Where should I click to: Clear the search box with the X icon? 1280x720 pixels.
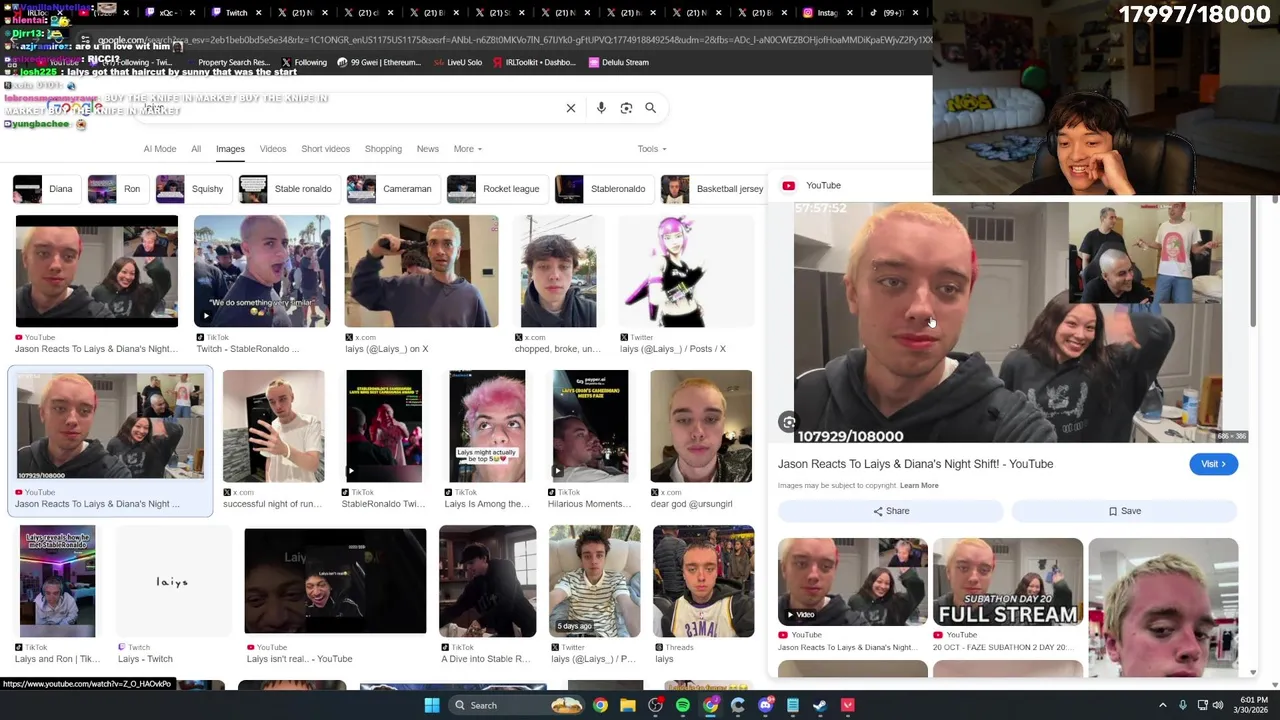click(x=571, y=108)
